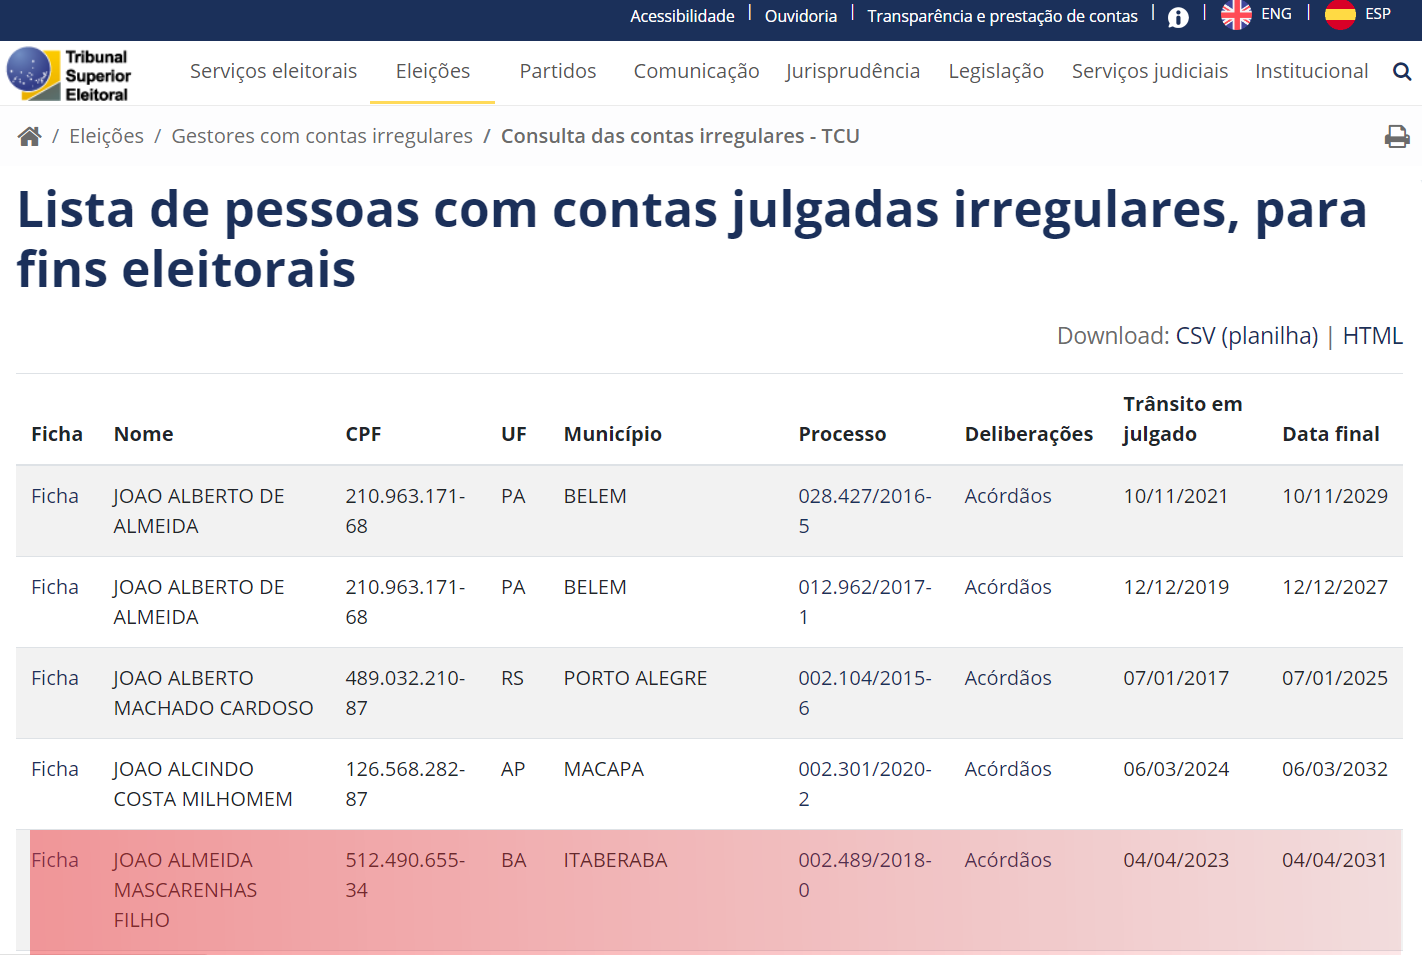Switch language via UK flag icon

pyautogui.click(x=1236, y=15)
